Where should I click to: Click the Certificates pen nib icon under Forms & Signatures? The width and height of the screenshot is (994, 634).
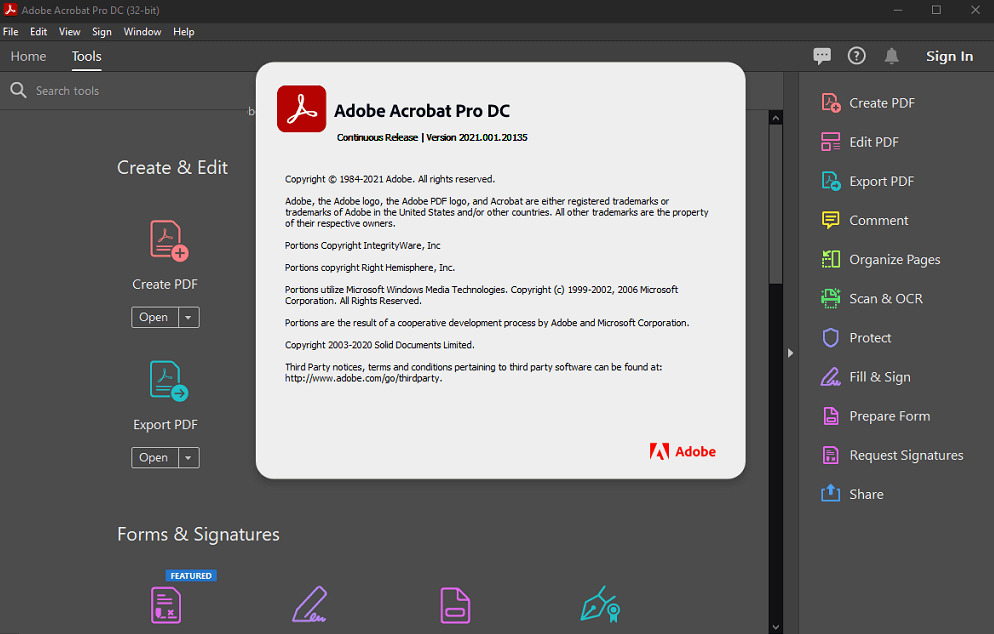click(600, 604)
